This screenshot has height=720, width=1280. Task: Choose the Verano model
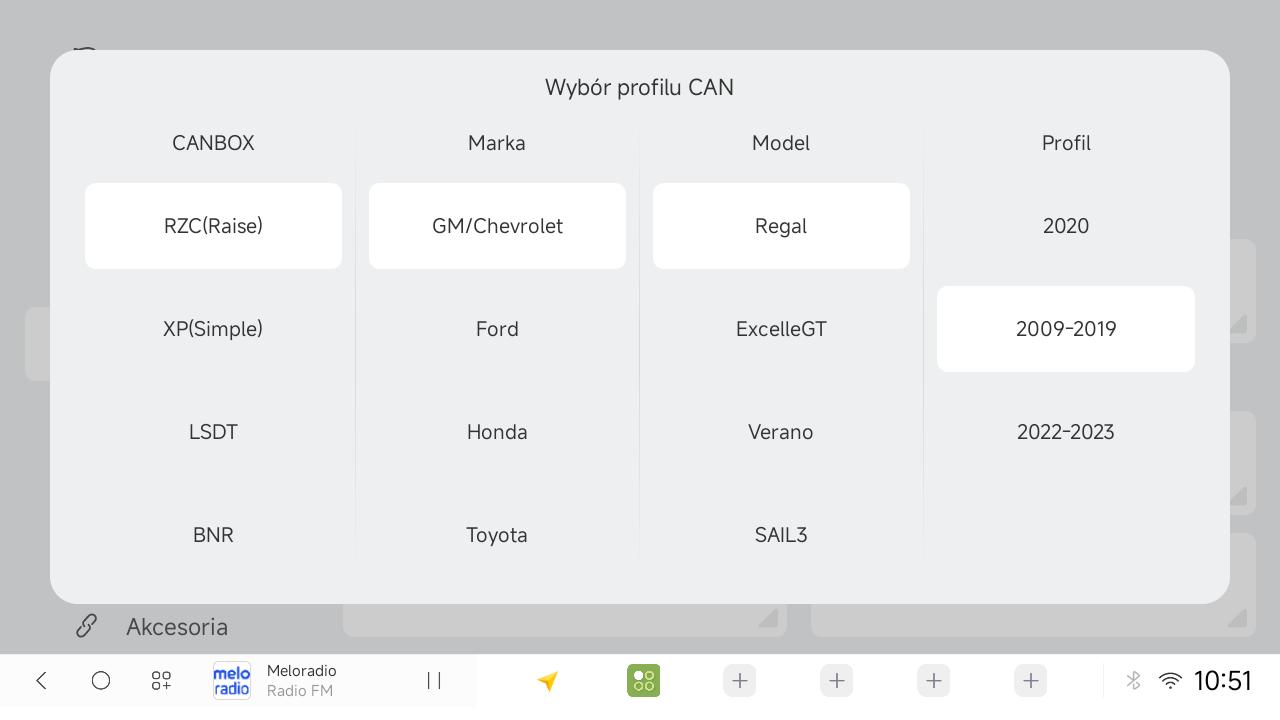[781, 432]
